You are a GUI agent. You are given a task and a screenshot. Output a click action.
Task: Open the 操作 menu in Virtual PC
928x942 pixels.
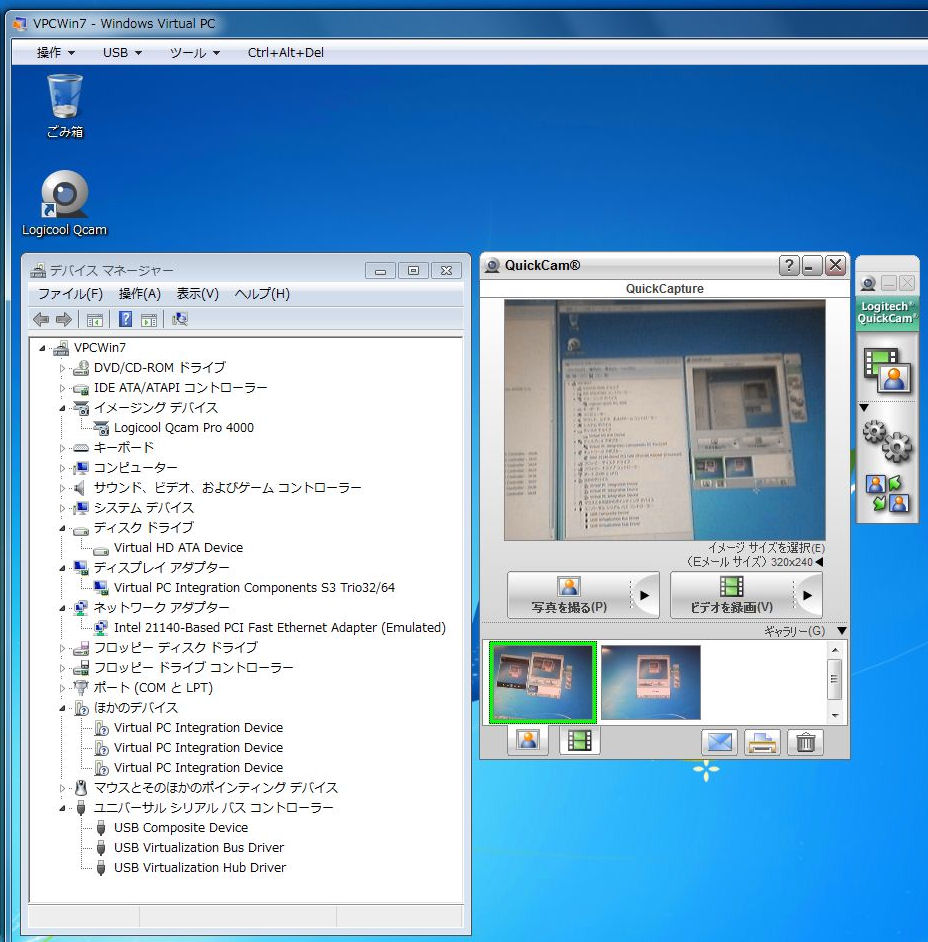tap(56, 53)
